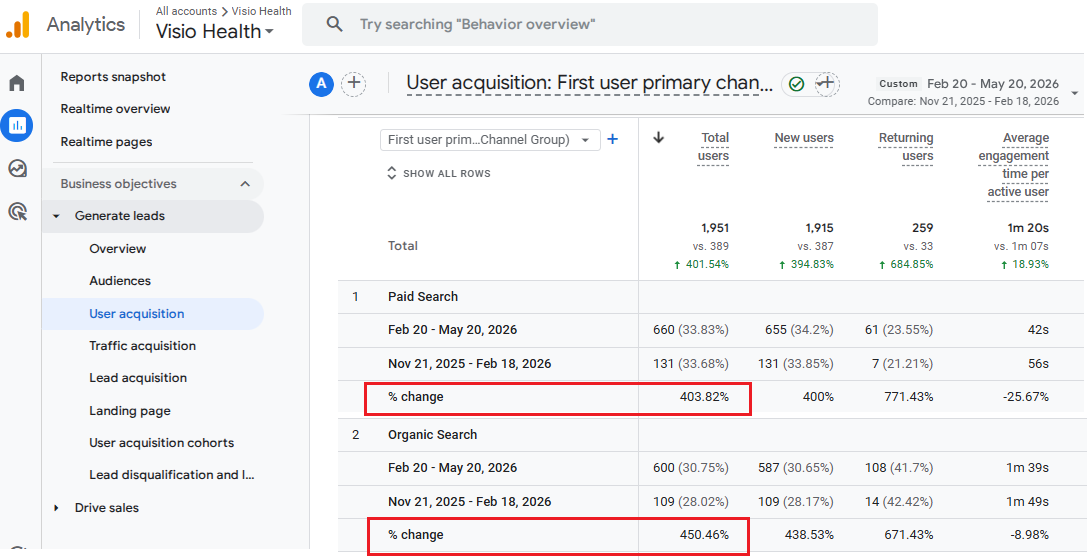Select Landing page report
The width and height of the screenshot is (1087, 560).
pyautogui.click(x=130, y=411)
